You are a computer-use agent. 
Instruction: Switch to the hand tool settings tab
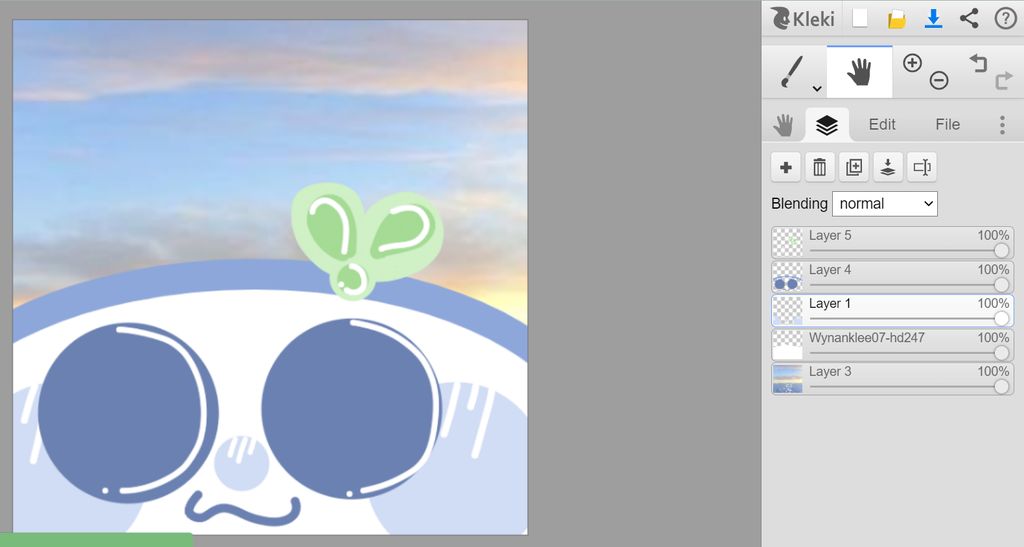[x=783, y=125]
